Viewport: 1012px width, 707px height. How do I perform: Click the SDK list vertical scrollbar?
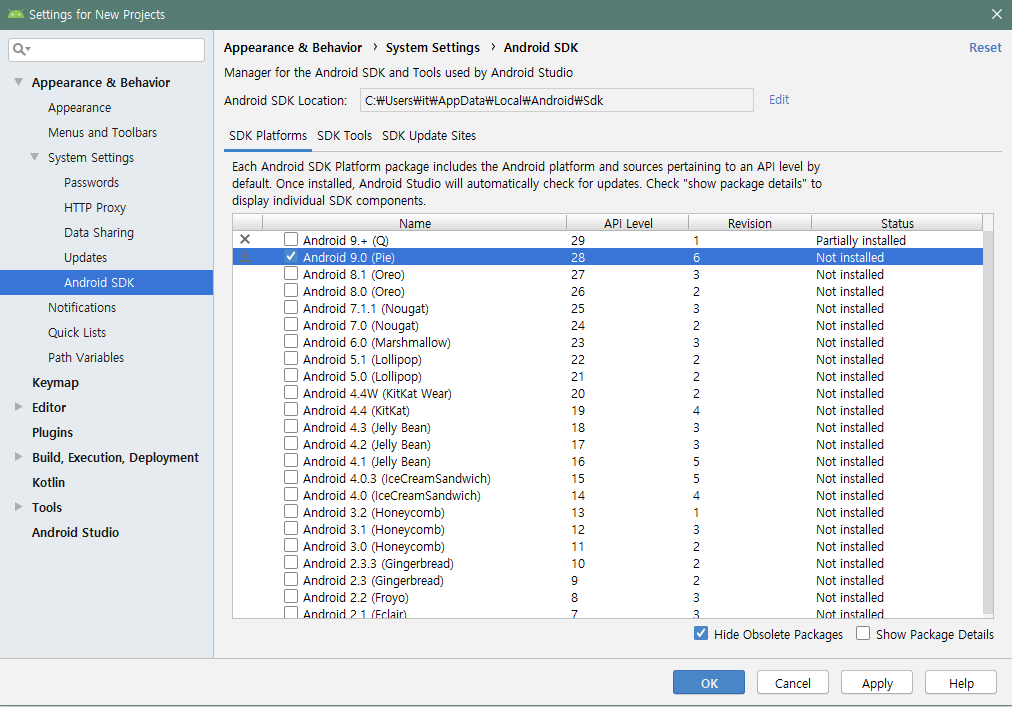[988, 423]
